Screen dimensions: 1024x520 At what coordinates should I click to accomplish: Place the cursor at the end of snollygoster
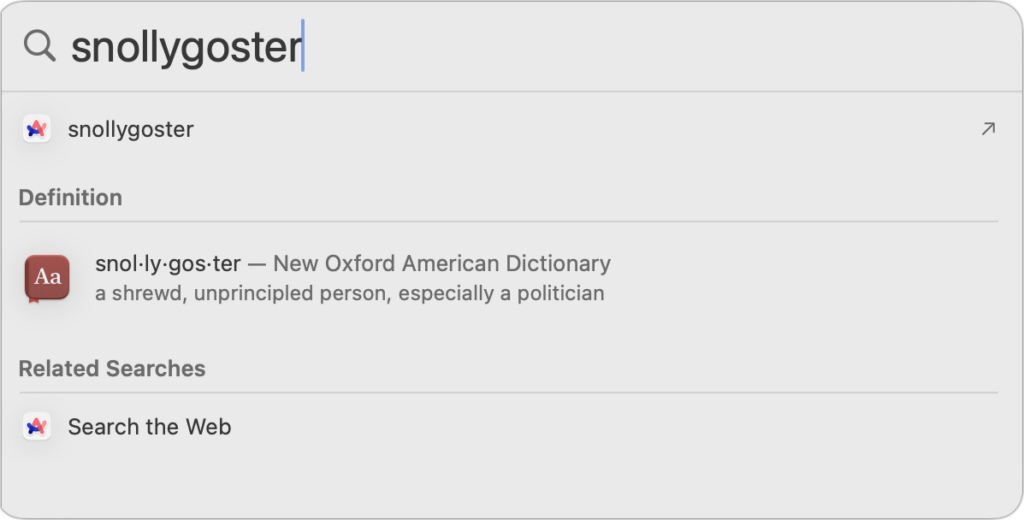point(302,47)
